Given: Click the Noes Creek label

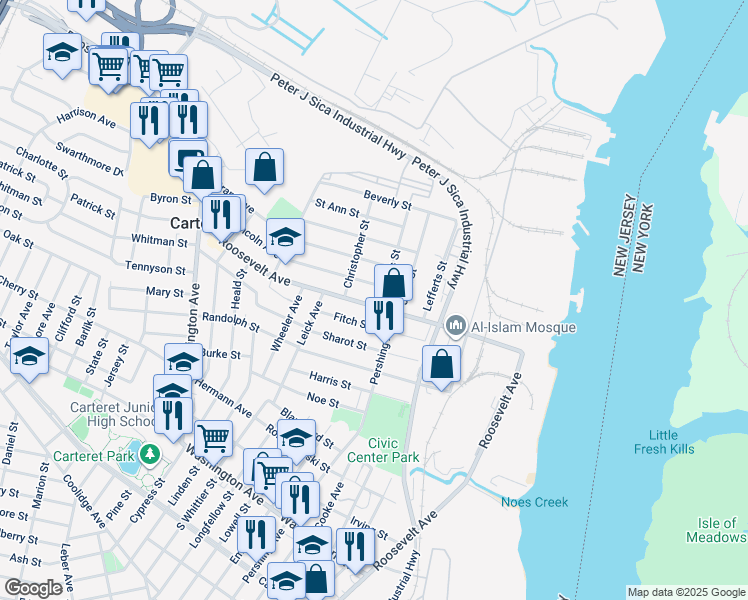Looking at the screenshot, I should [x=535, y=502].
